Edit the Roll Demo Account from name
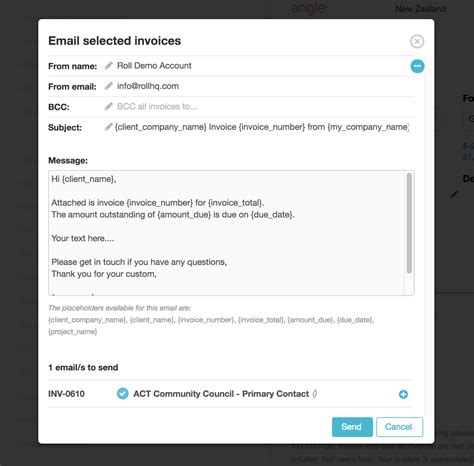Viewport: 474px width, 466px height. 154,66
